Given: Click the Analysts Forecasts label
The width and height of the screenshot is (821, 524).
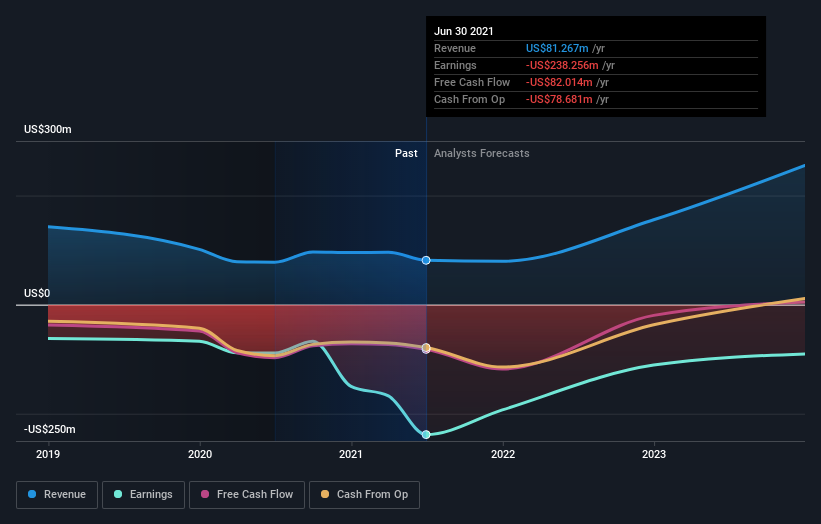Looking at the screenshot, I should point(482,153).
